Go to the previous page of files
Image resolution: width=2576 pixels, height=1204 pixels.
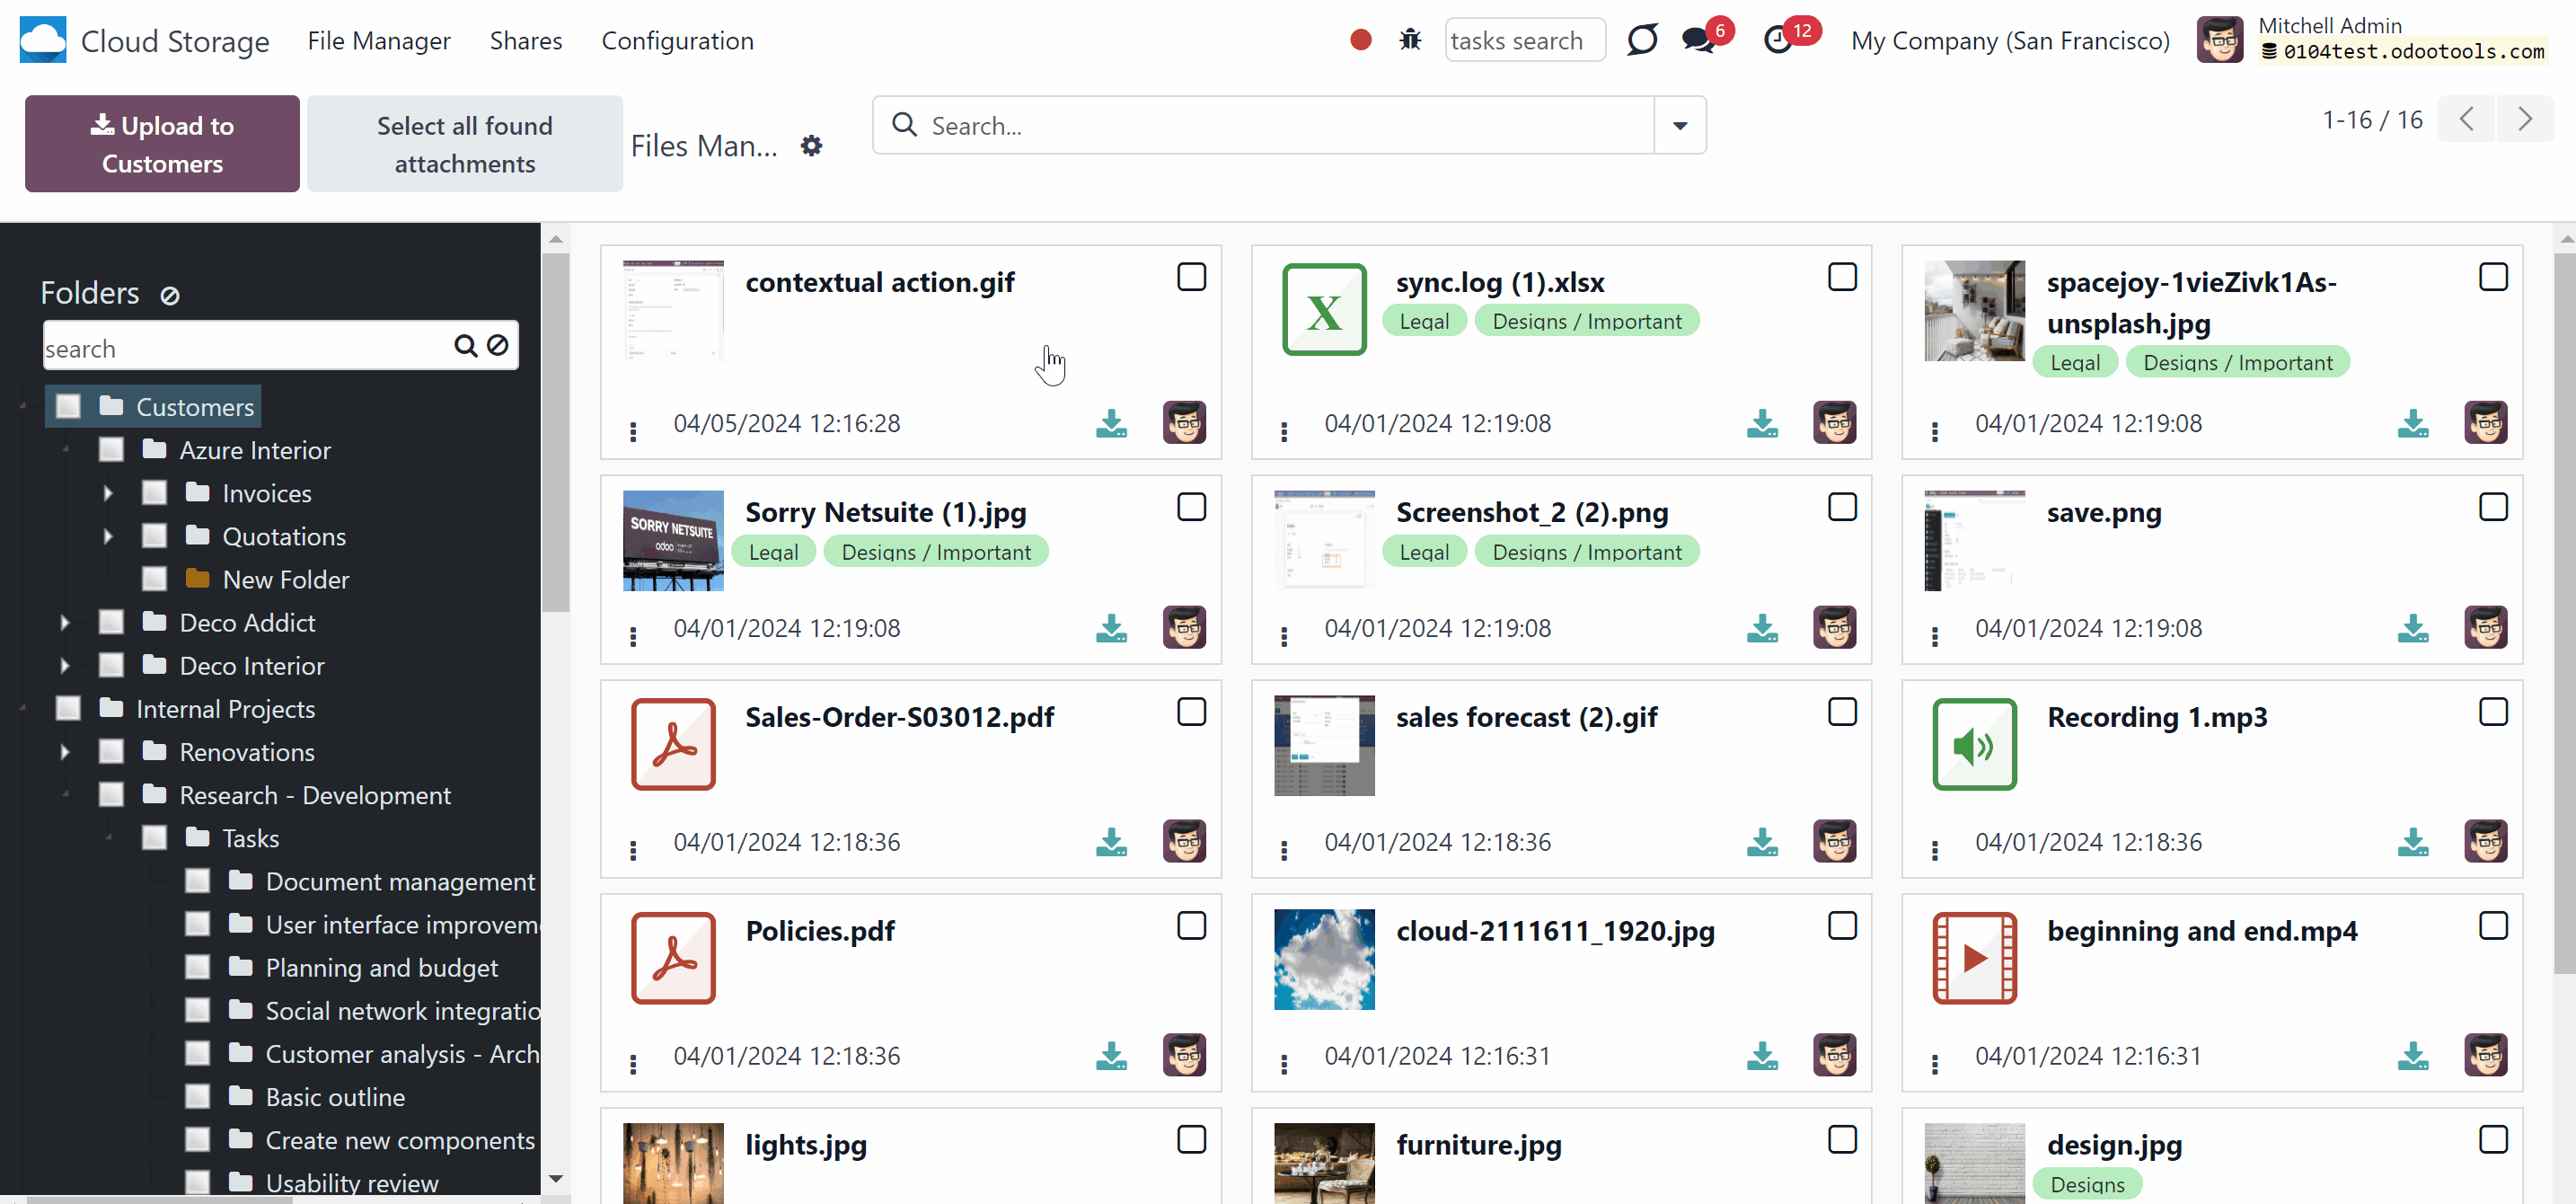click(2467, 120)
